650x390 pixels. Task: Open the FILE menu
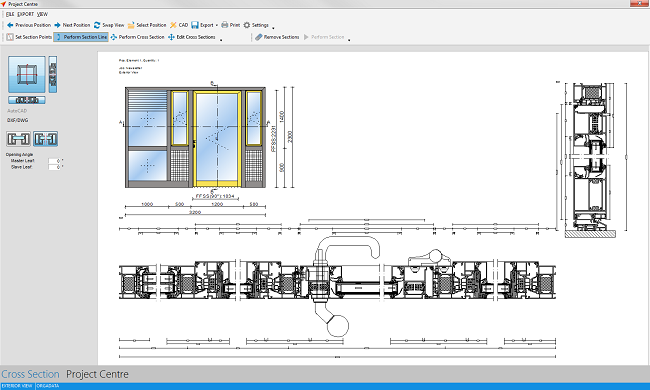[x=10, y=14]
